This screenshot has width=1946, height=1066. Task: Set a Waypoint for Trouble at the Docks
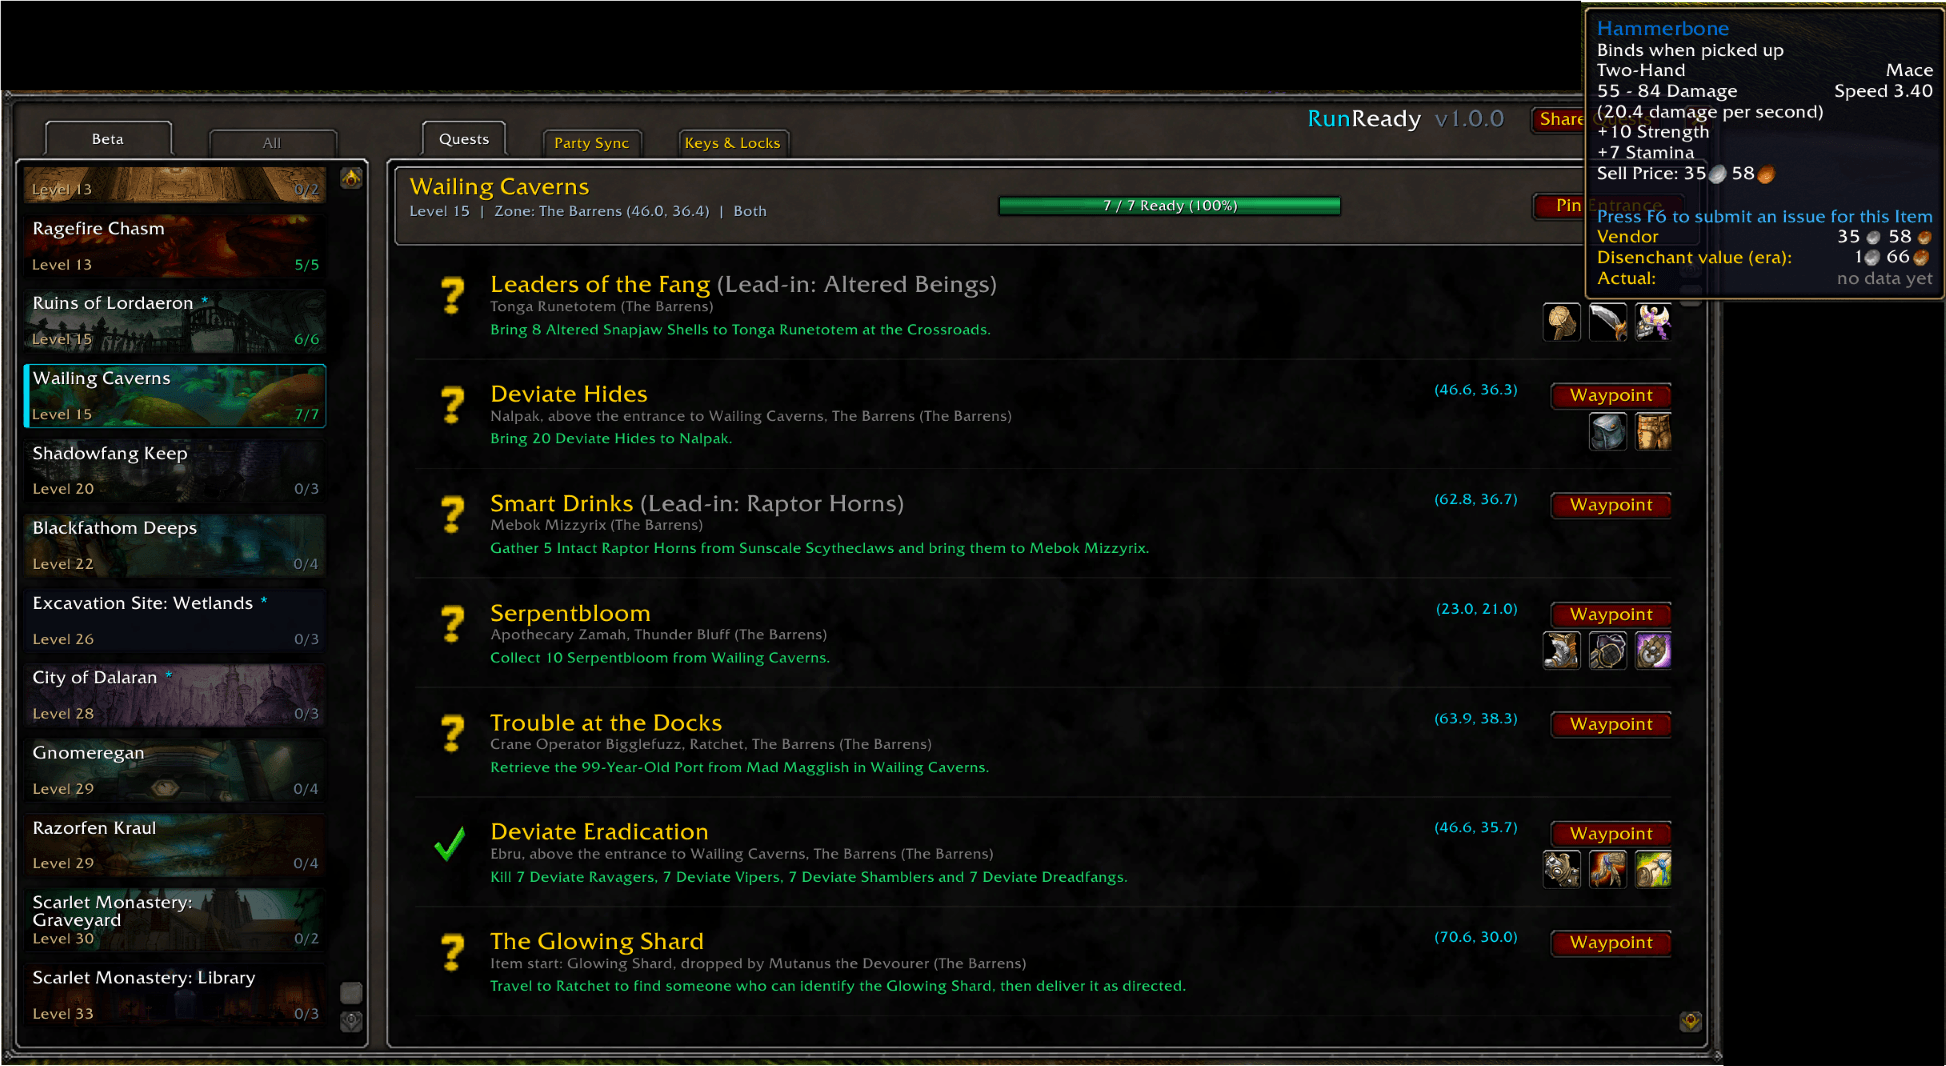pyautogui.click(x=1611, y=724)
